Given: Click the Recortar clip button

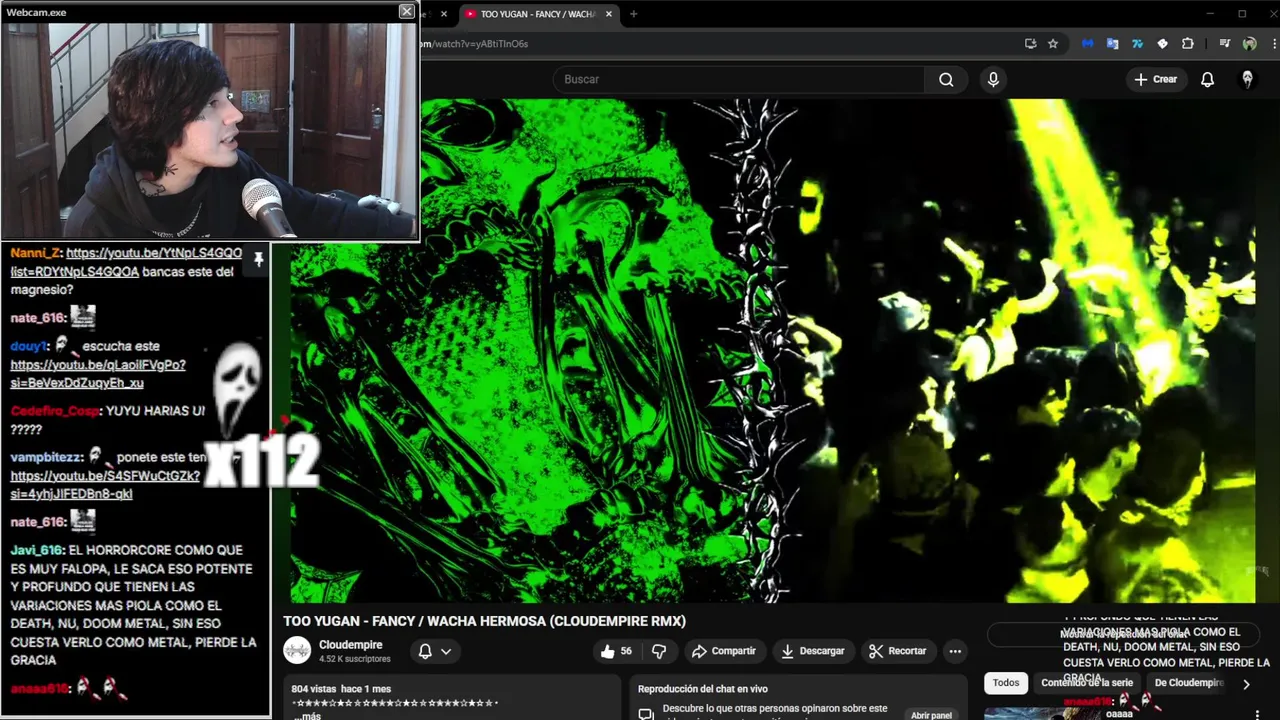Looking at the screenshot, I should coord(897,651).
